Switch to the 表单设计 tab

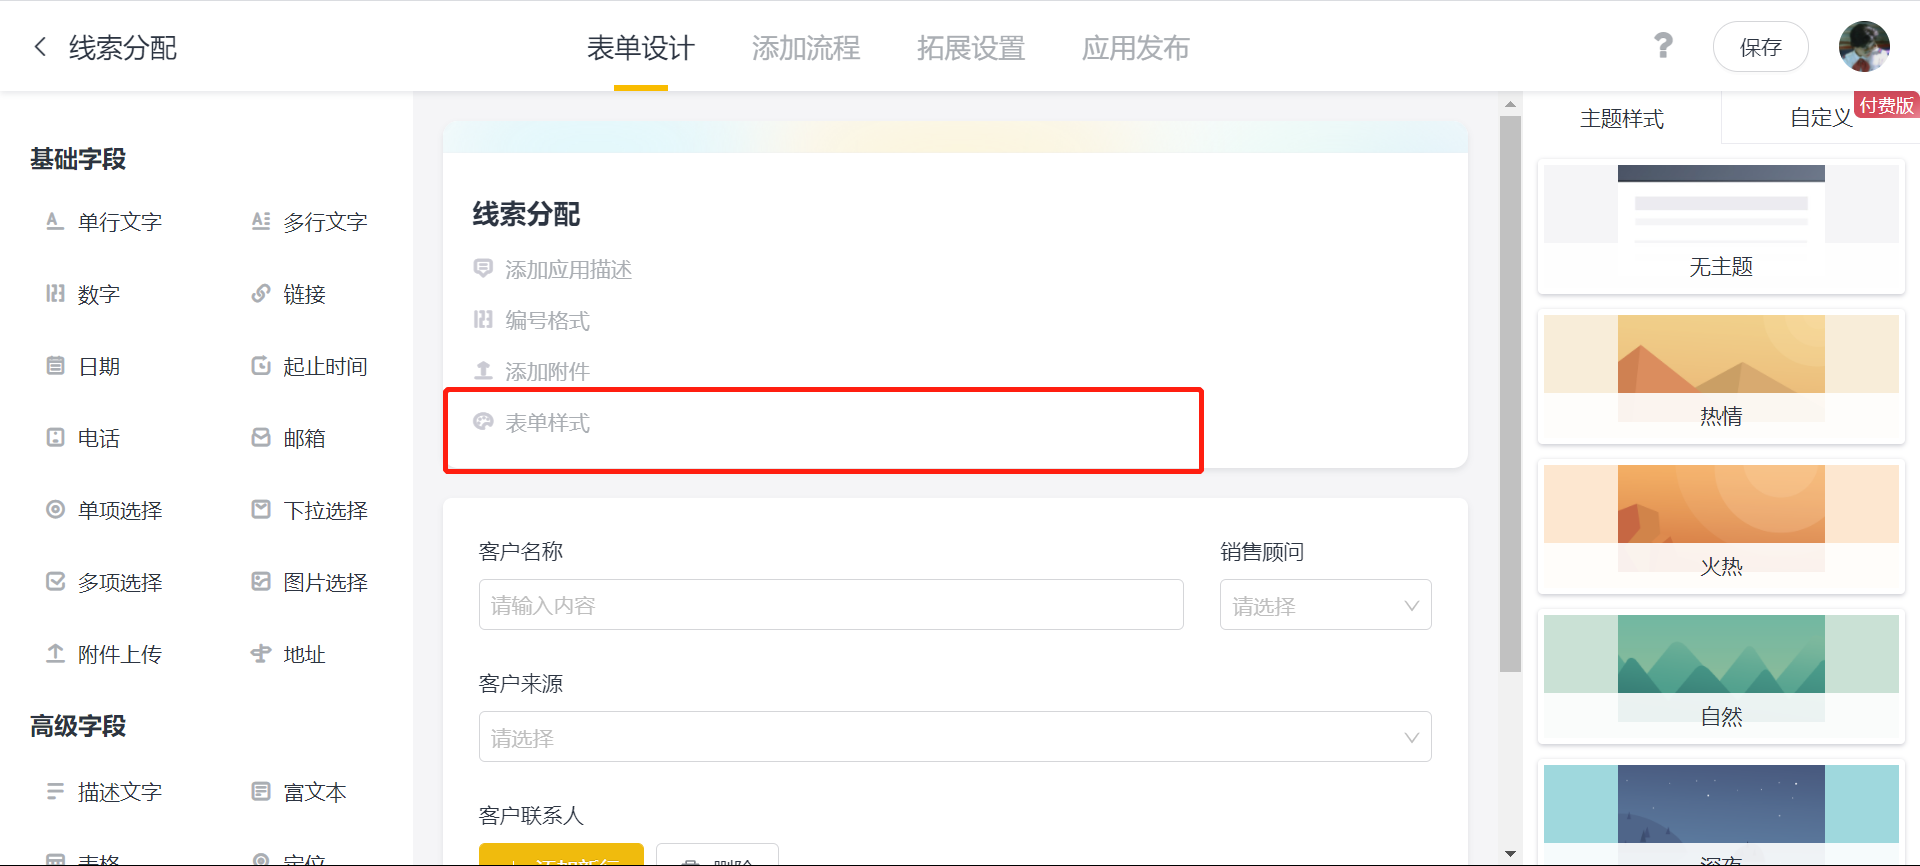[640, 48]
